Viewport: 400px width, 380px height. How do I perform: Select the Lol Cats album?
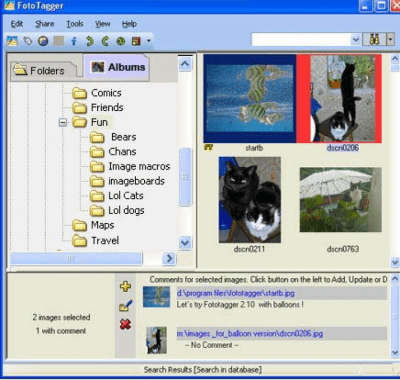[126, 196]
